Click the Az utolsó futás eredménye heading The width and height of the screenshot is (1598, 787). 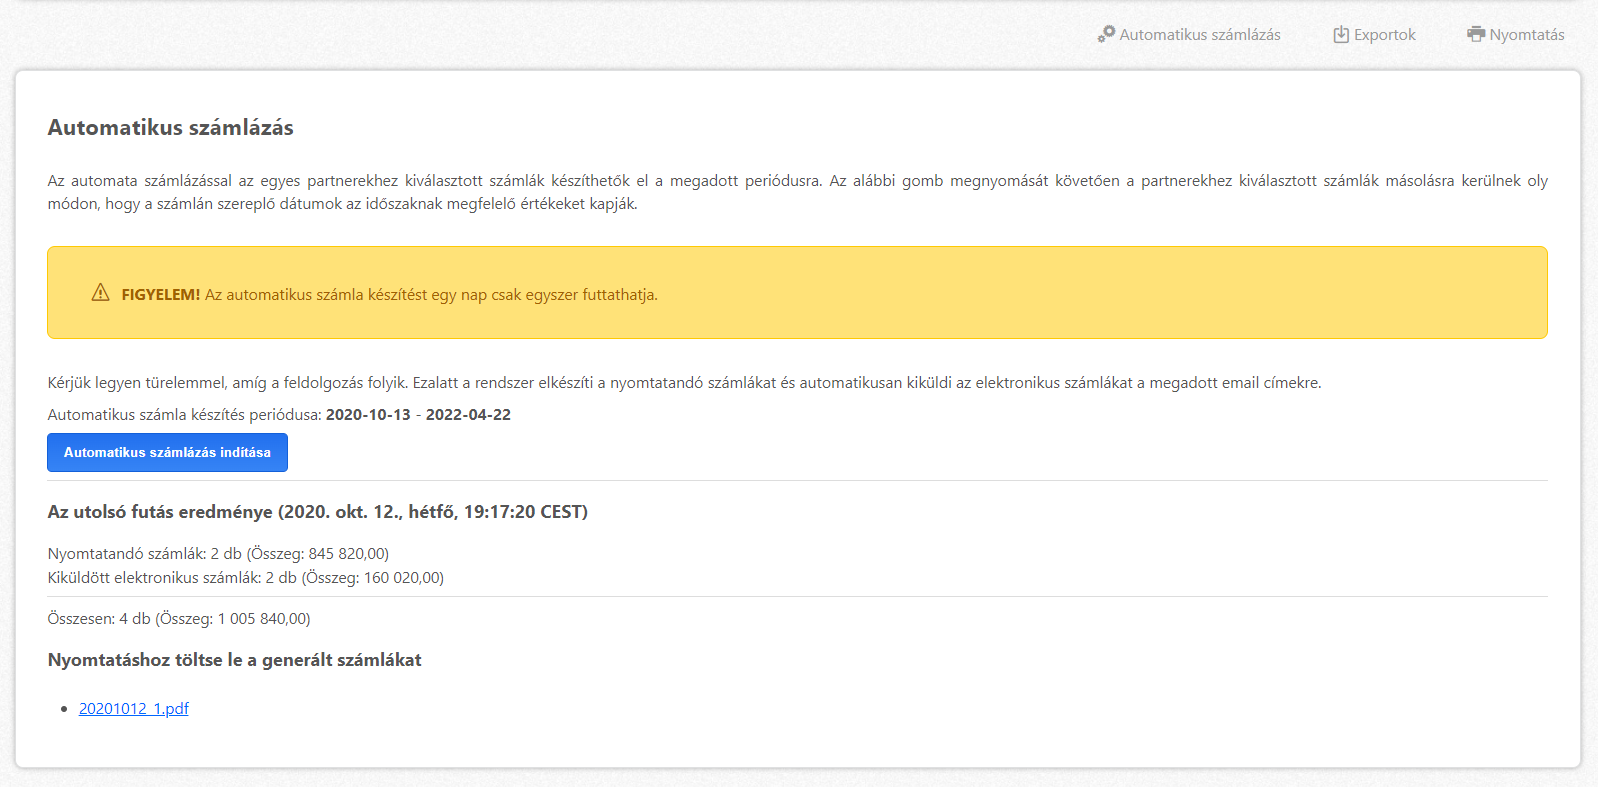[x=318, y=512]
